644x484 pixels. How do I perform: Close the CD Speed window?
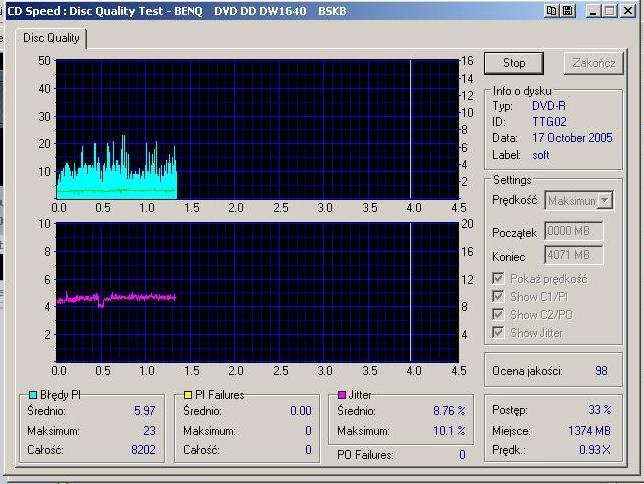pos(628,11)
